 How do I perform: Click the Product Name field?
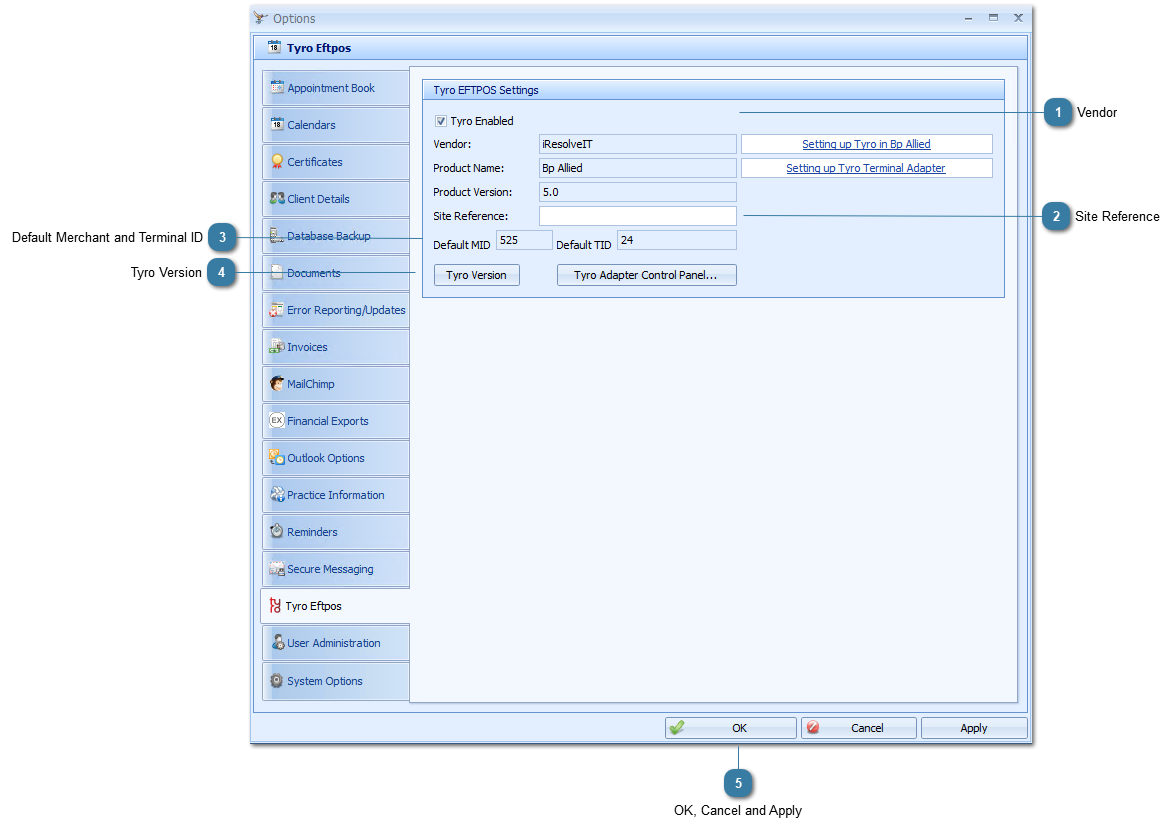tap(638, 168)
